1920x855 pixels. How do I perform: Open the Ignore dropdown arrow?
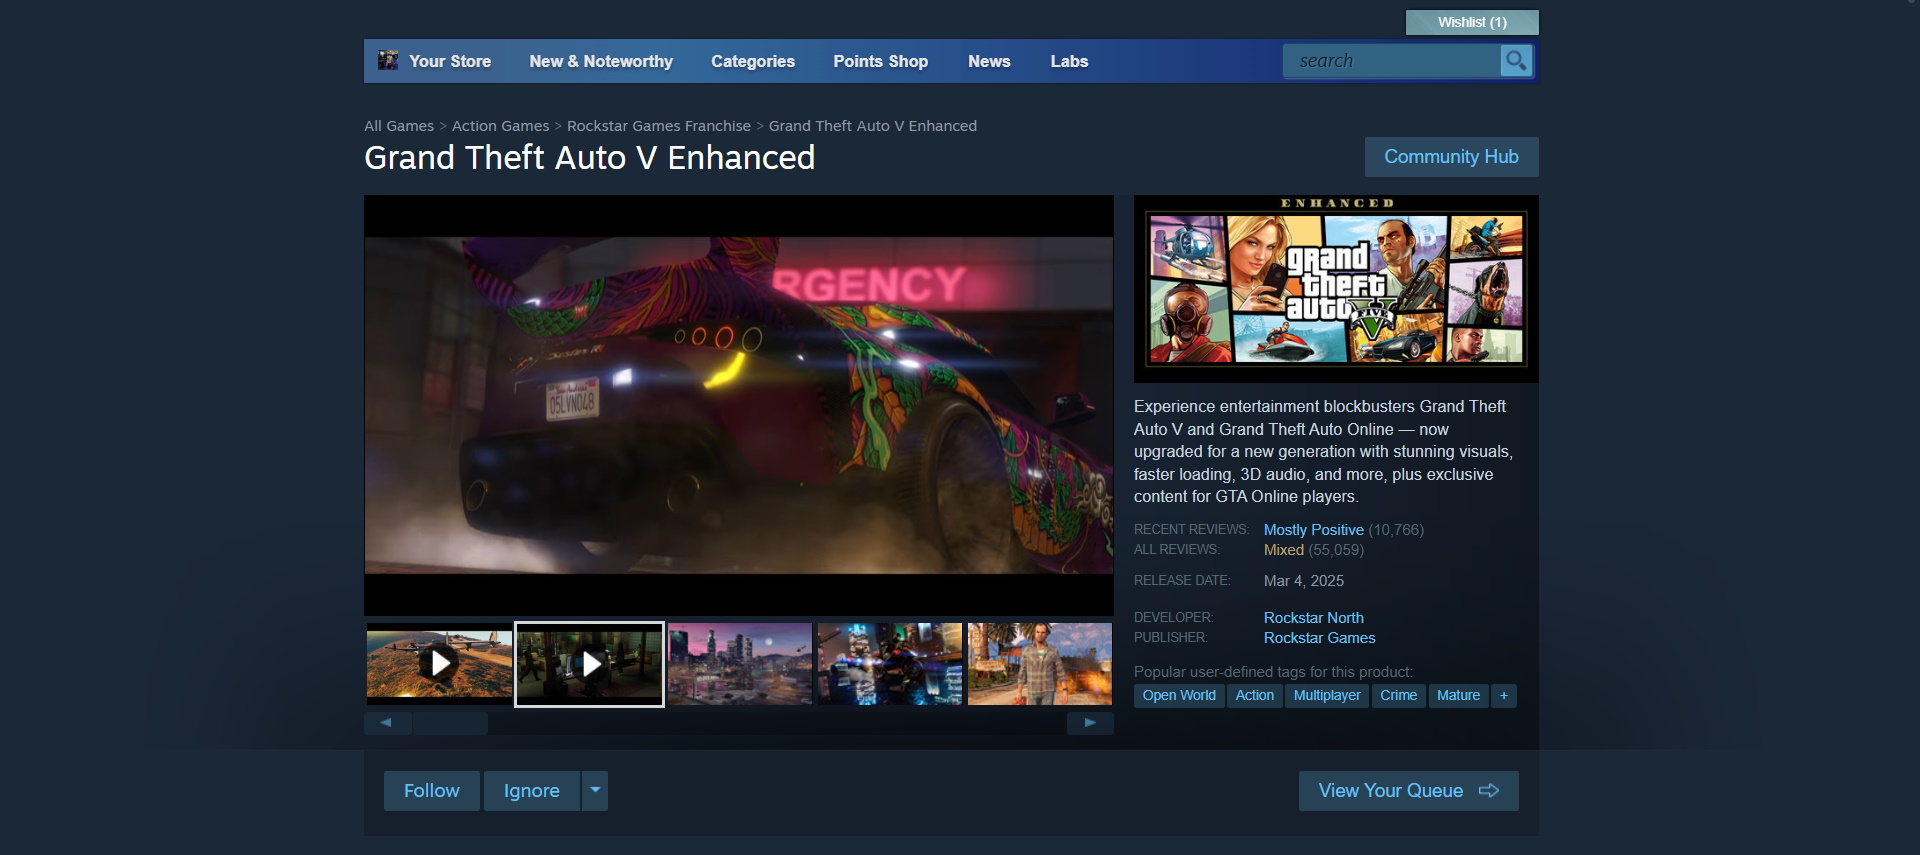point(595,791)
